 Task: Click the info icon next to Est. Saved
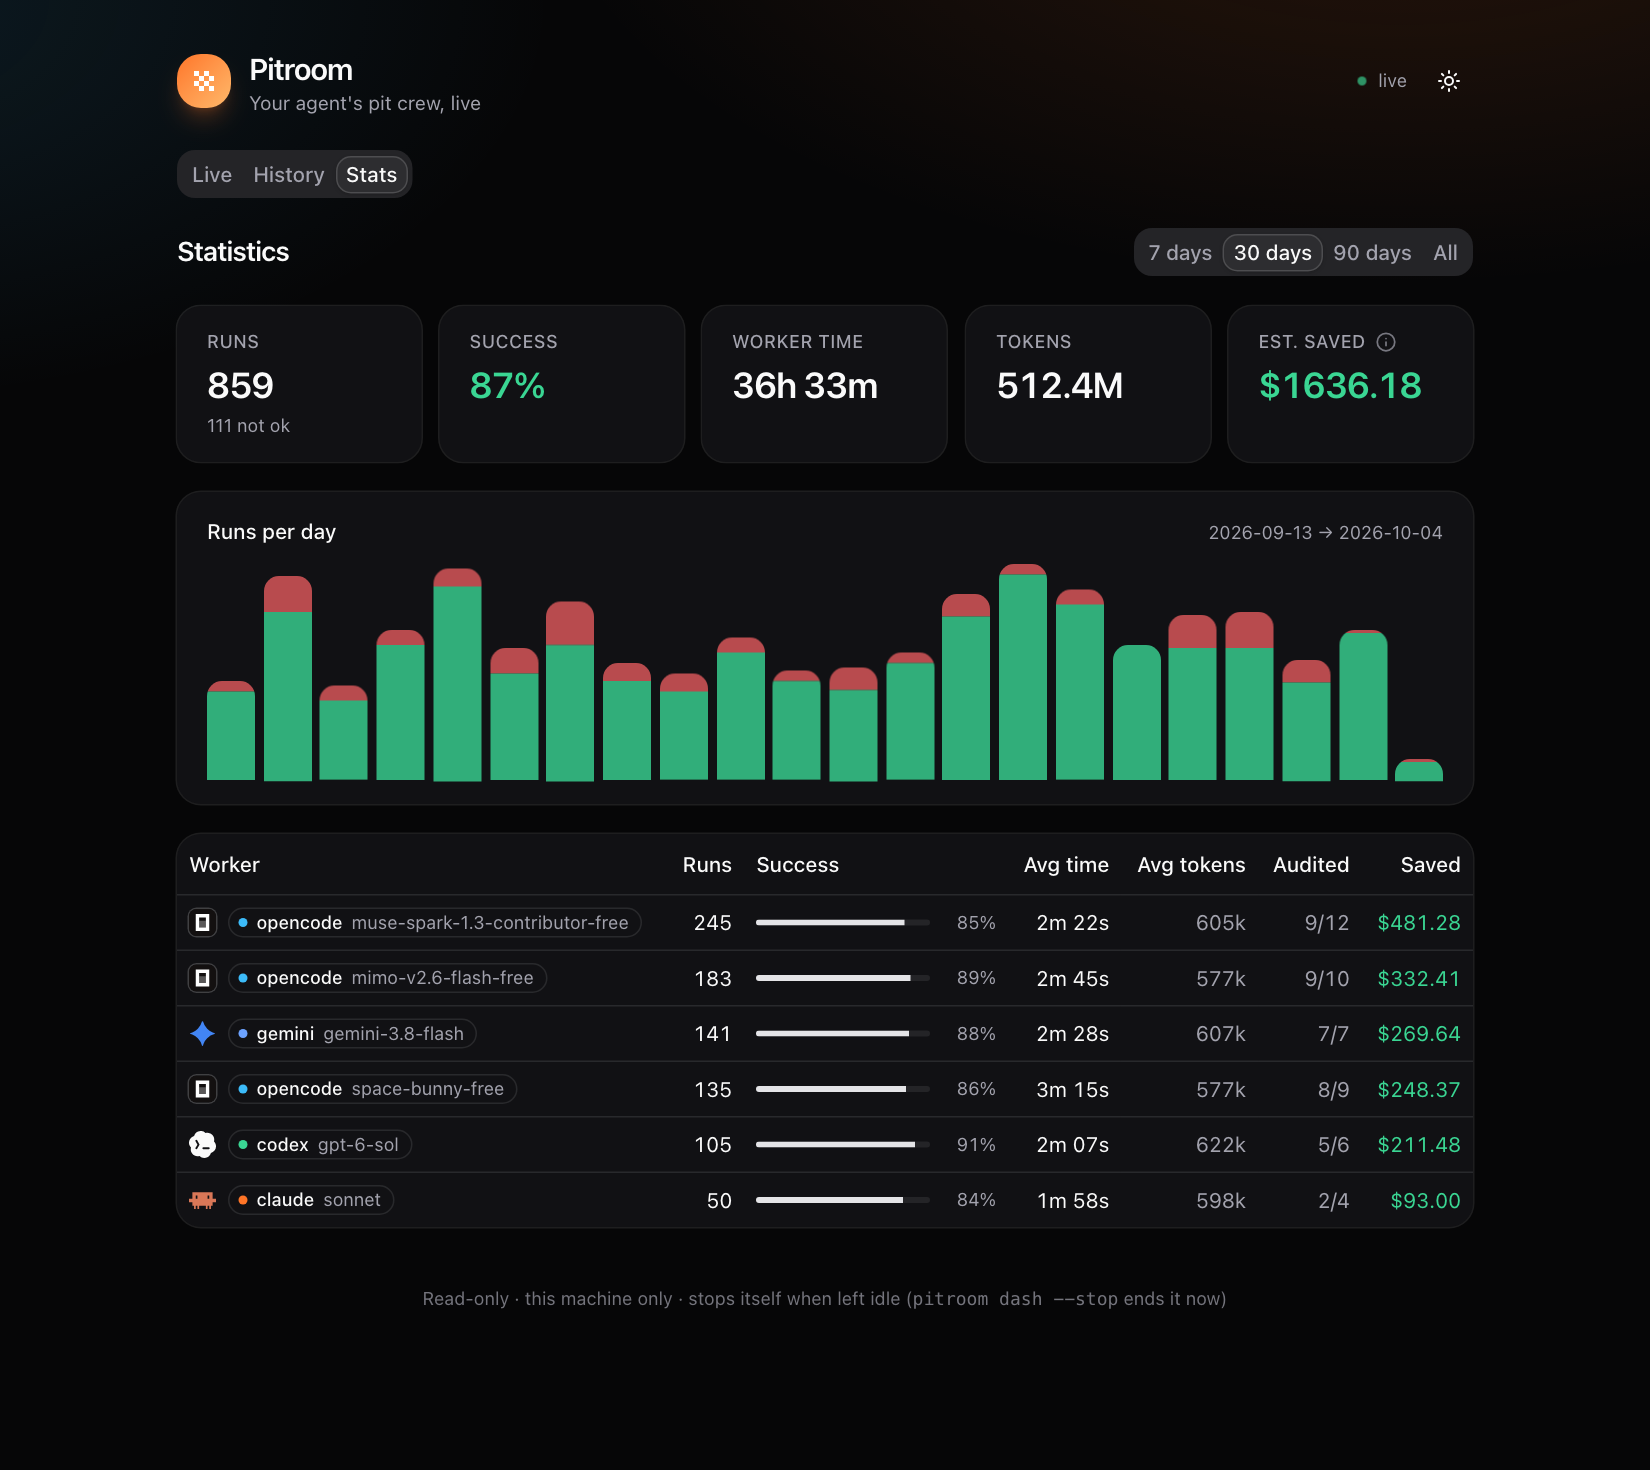(x=1386, y=342)
